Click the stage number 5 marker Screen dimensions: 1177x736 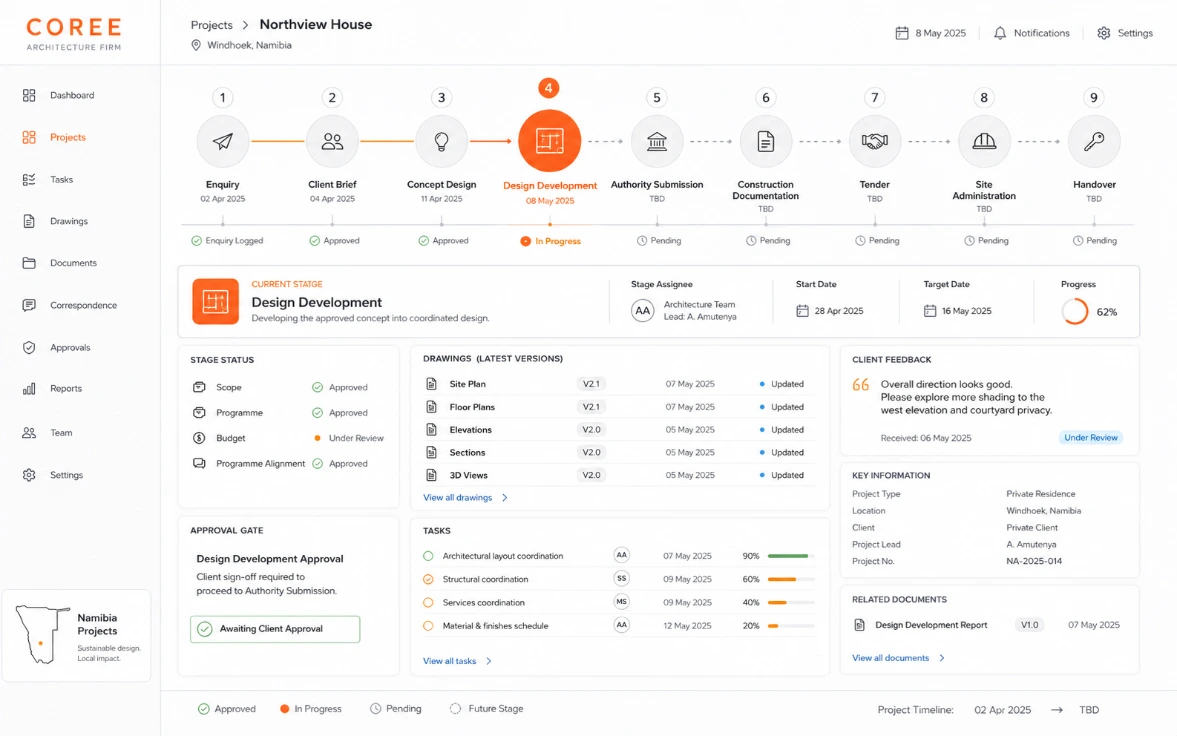[657, 98]
